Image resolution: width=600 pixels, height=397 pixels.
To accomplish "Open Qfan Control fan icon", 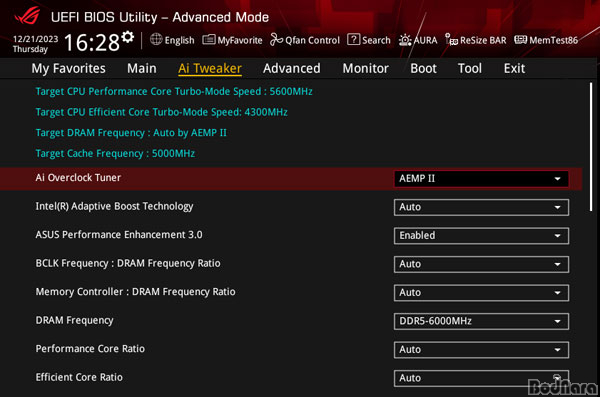I will coord(276,39).
